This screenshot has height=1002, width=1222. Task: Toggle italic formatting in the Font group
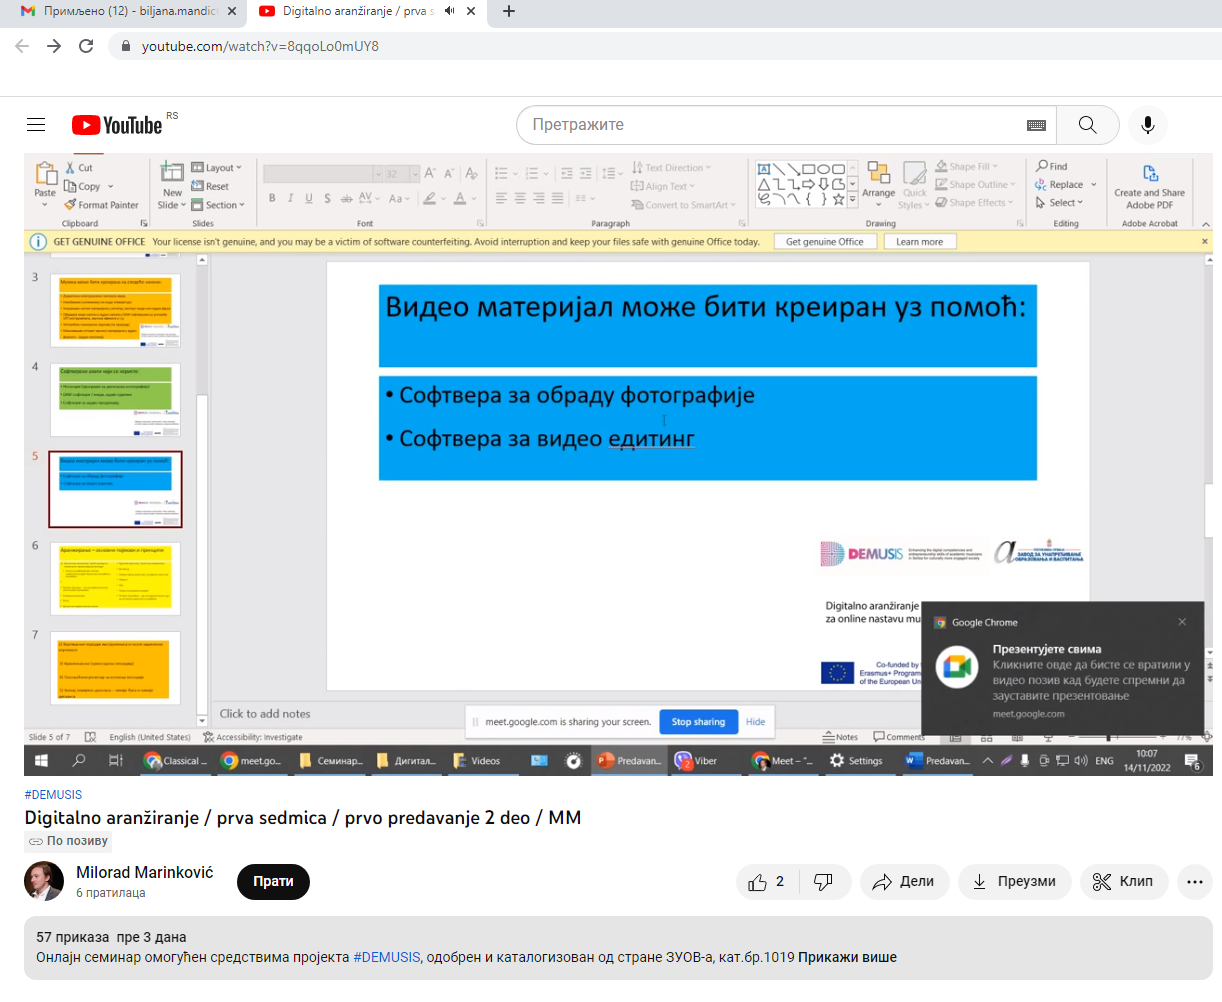(x=290, y=198)
